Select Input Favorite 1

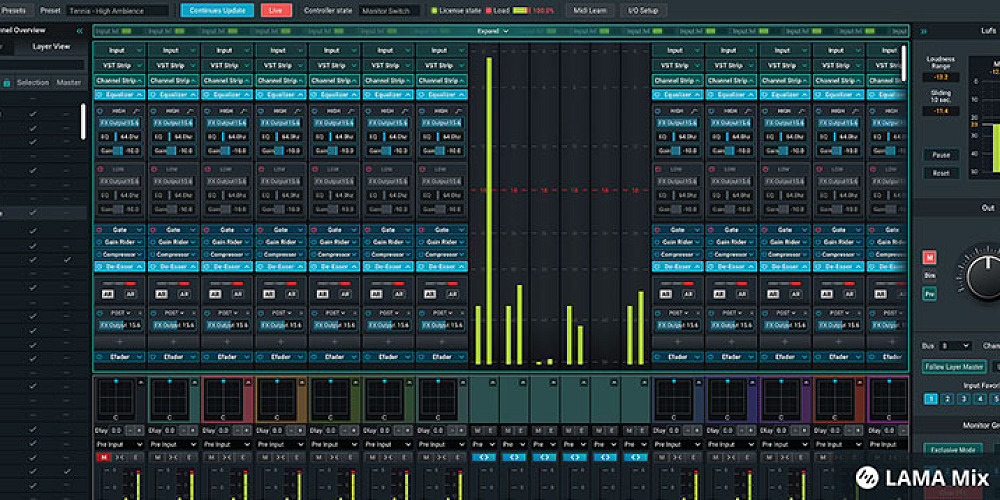[x=930, y=399]
